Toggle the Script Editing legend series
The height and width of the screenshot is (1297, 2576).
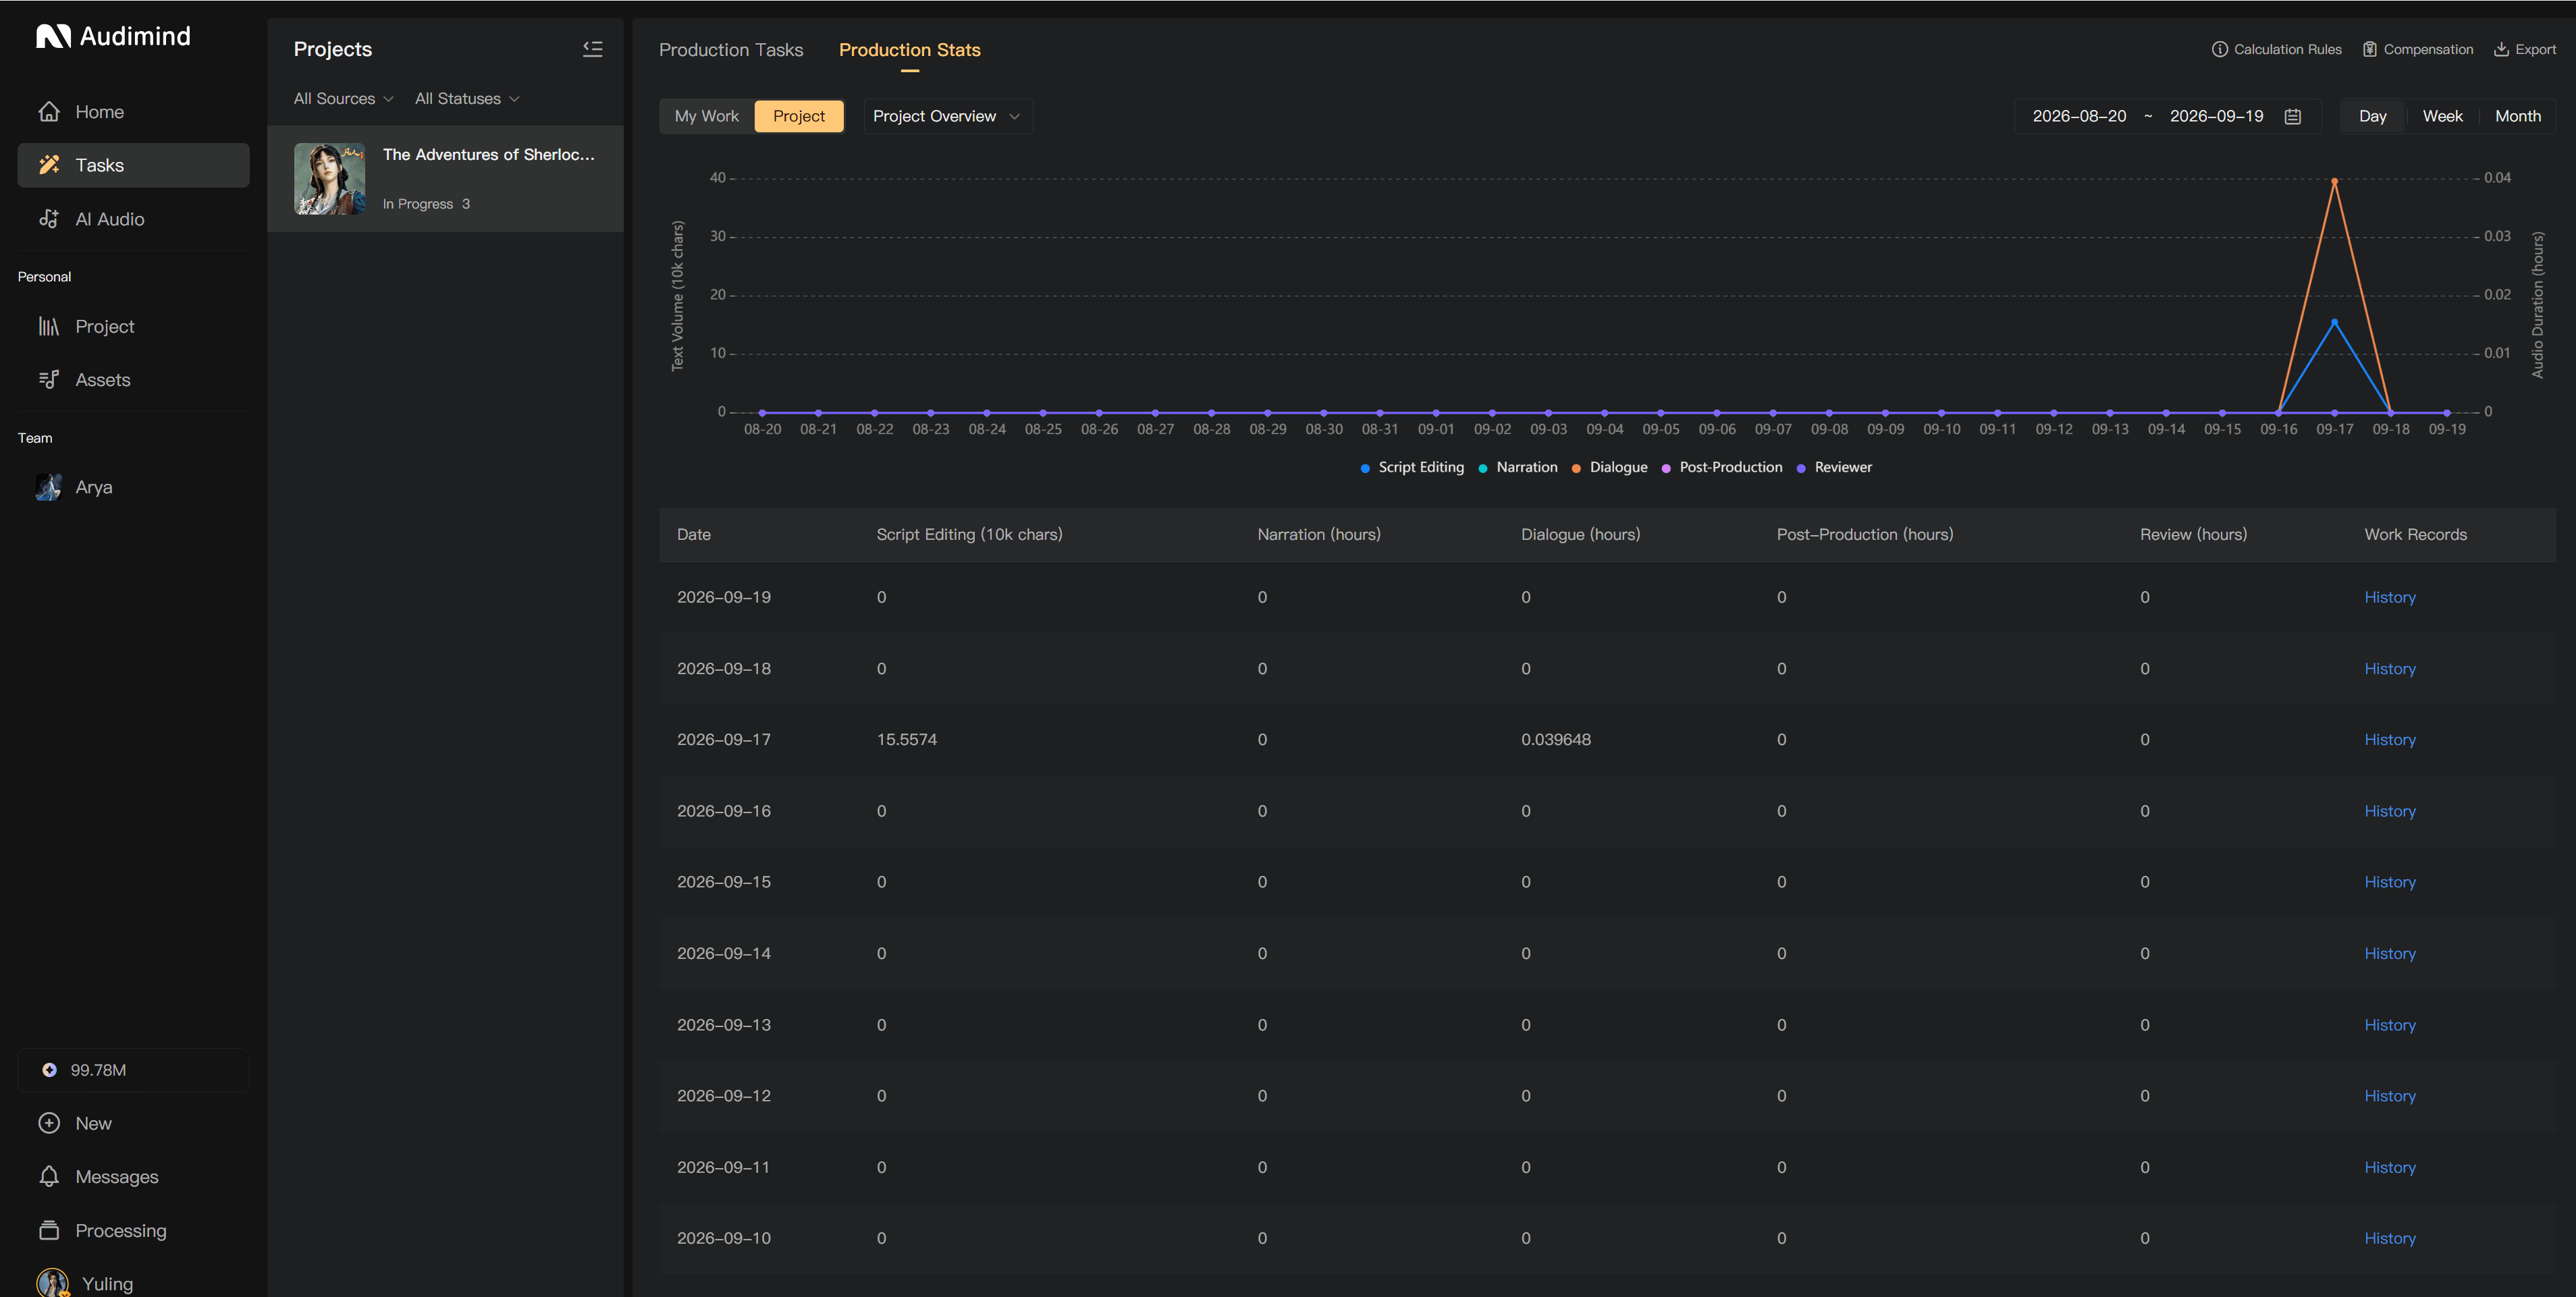tap(1412, 467)
